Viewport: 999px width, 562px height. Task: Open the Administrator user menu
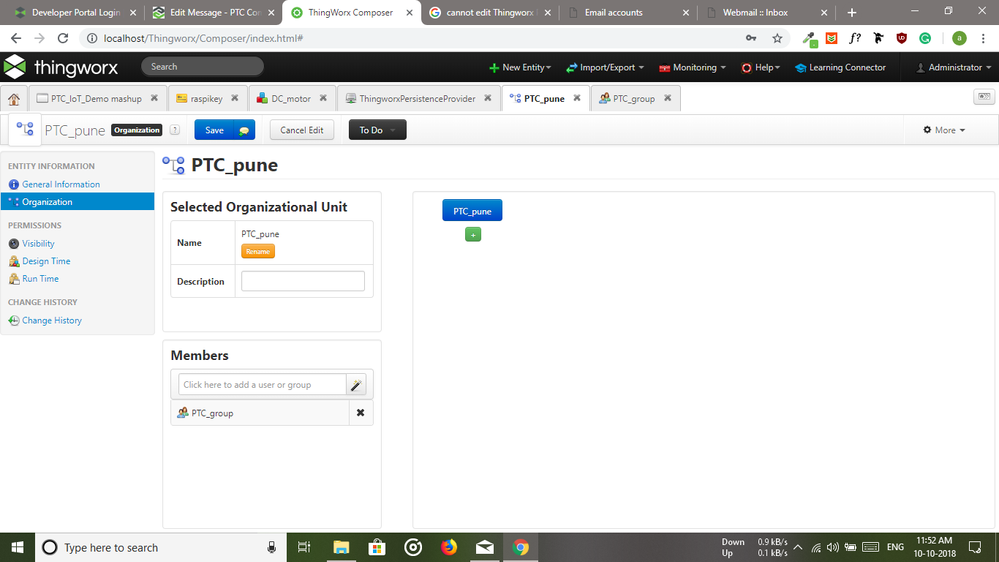[954, 68]
